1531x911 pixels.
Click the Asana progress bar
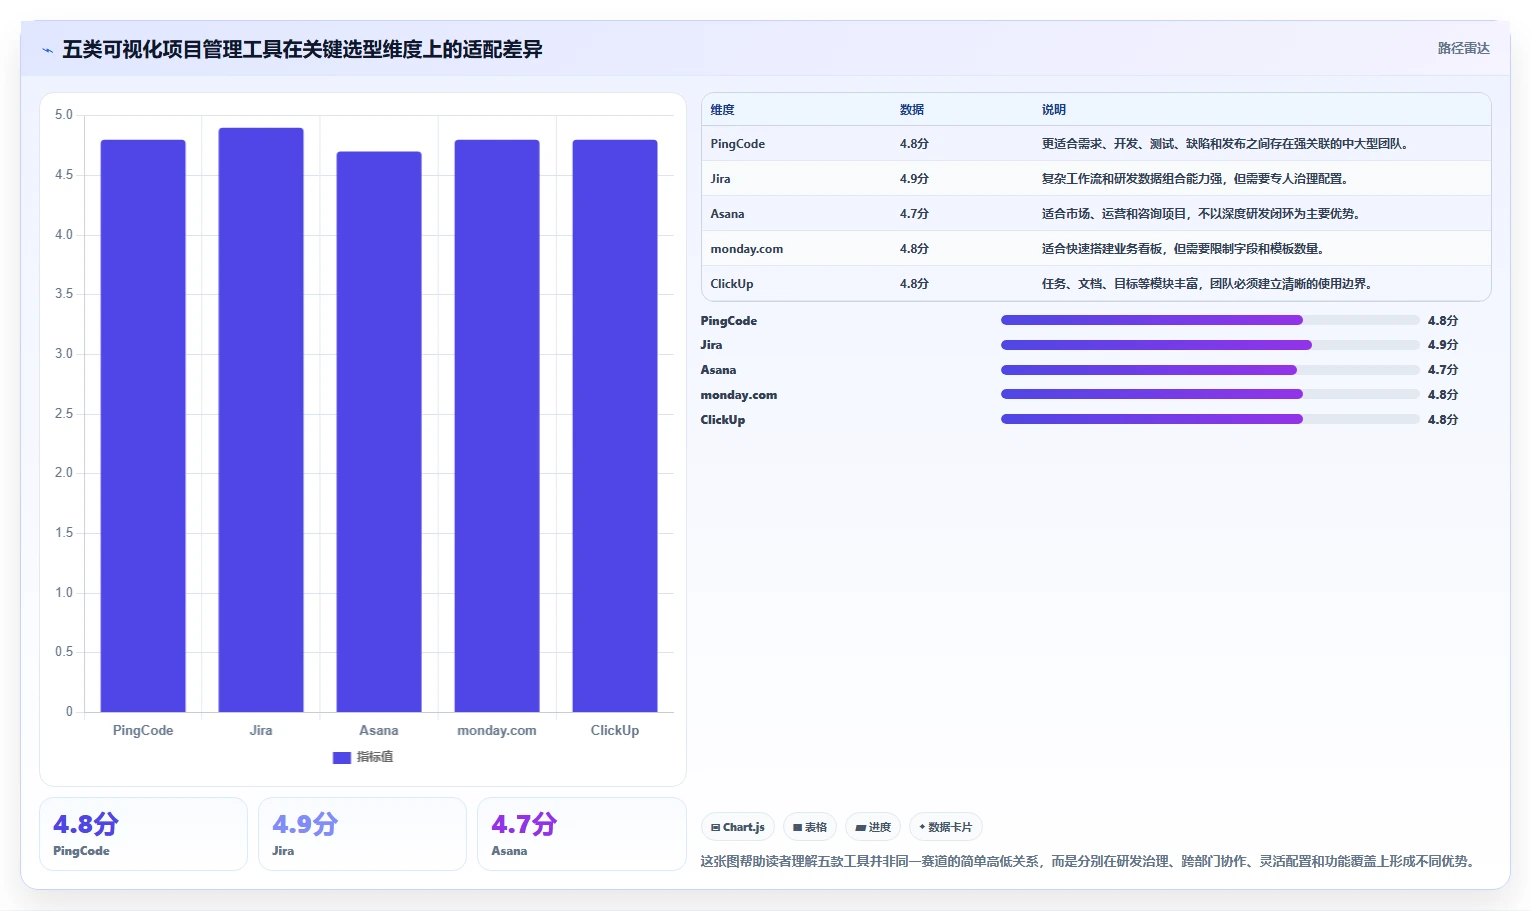point(1210,370)
